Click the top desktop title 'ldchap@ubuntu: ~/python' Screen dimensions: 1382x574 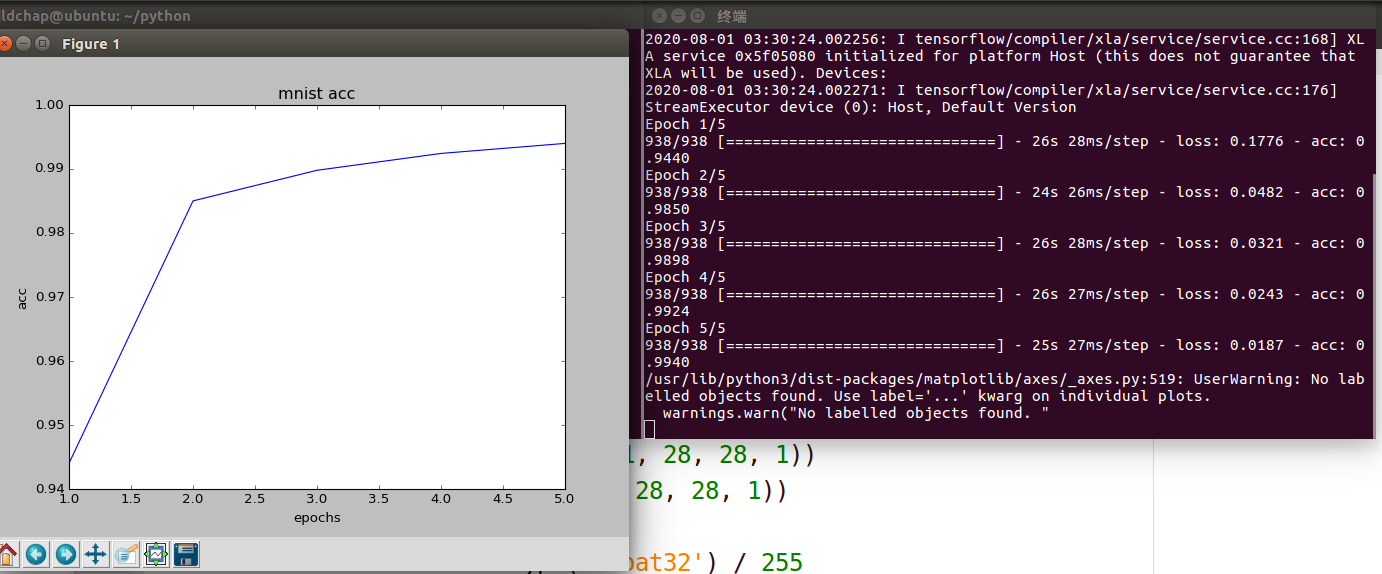95,16
